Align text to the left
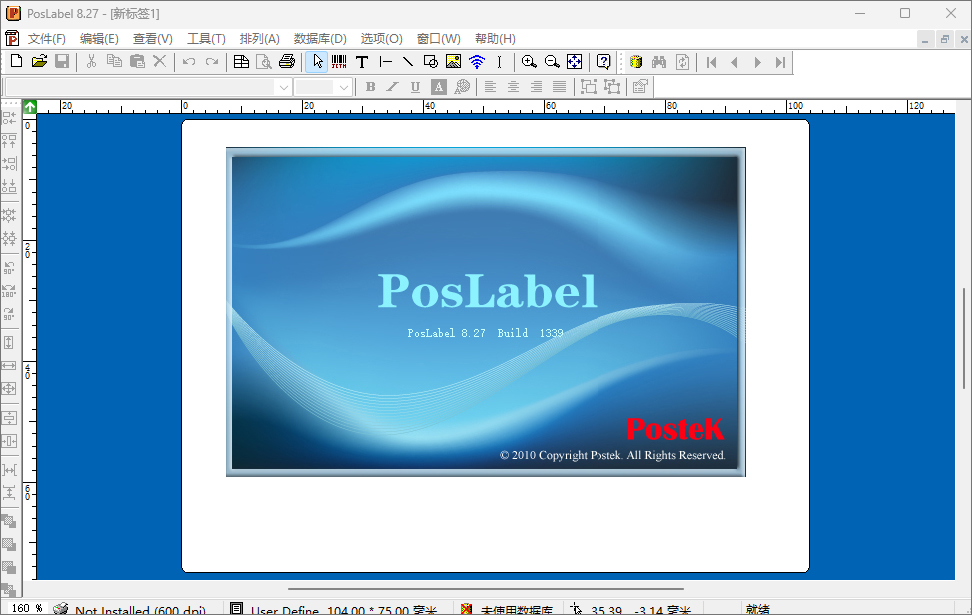The height and width of the screenshot is (615, 972). (x=490, y=87)
